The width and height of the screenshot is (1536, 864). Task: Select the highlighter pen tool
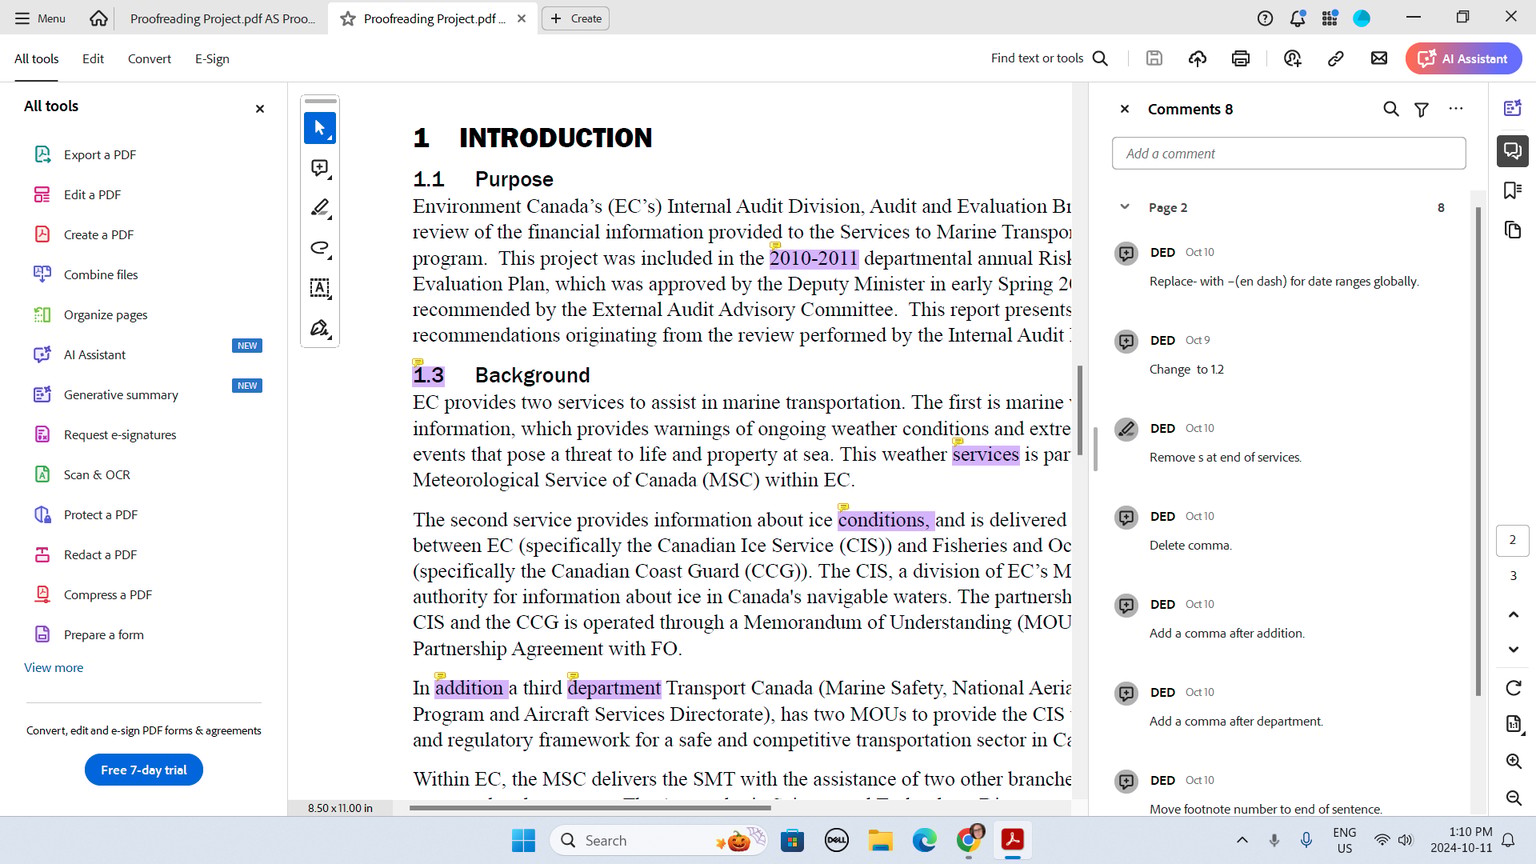[320, 208]
